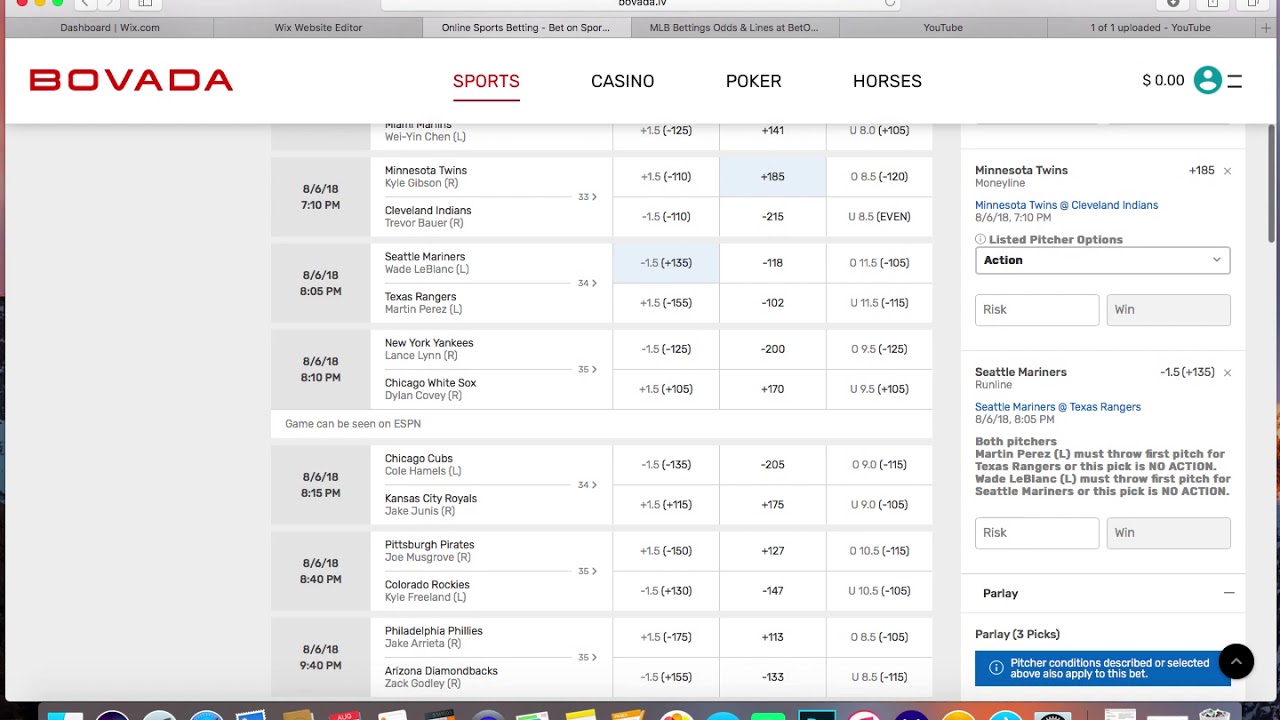Reload the bovada.lv page
Viewport: 1280px width, 720px height.
pyautogui.click(x=890, y=3)
